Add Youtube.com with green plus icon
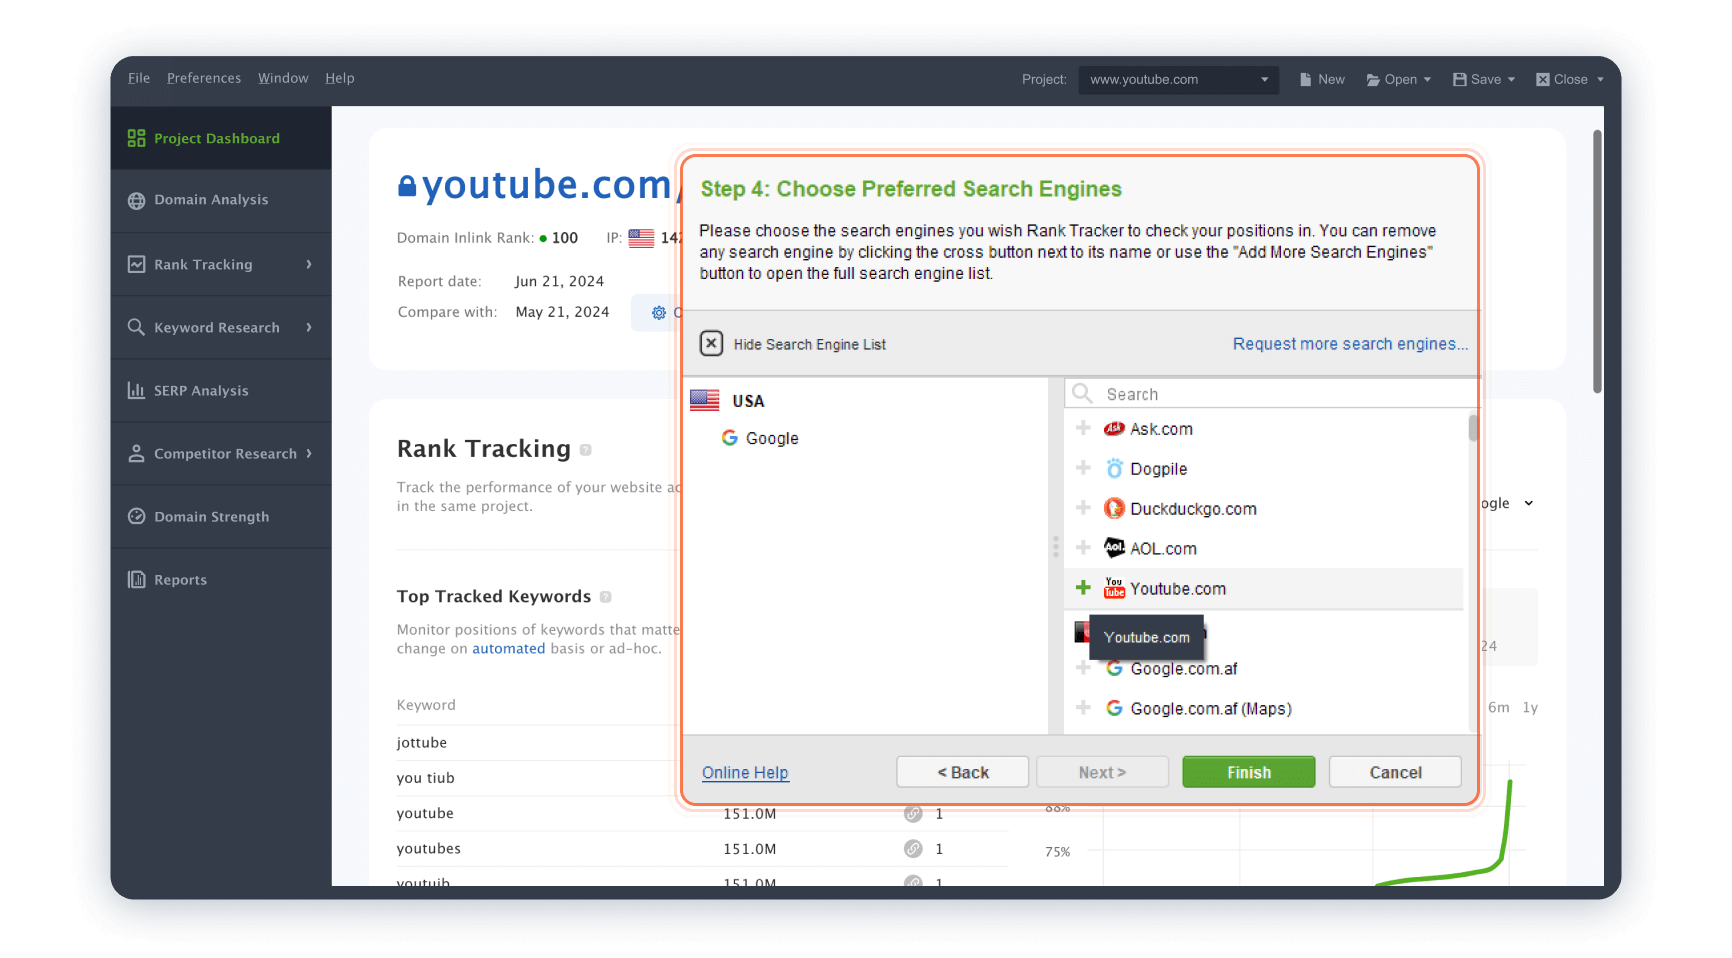 click(x=1083, y=588)
